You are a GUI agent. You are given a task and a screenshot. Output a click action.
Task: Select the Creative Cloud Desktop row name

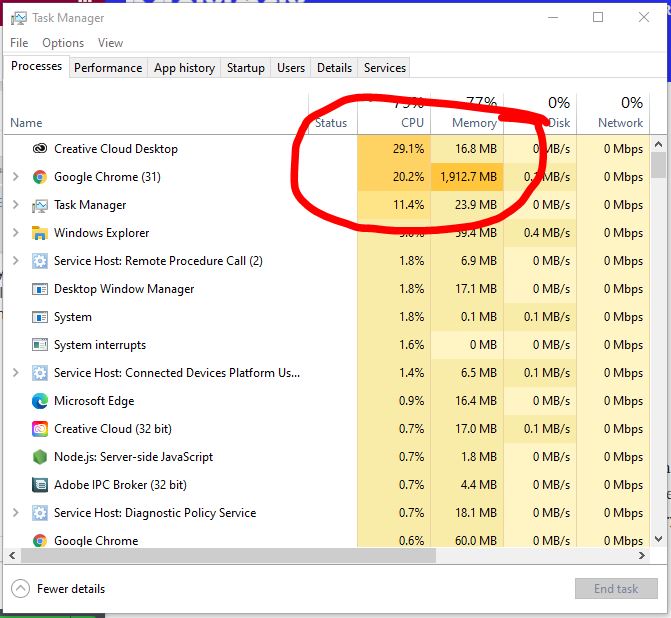pyautogui.click(x=116, y=149)
